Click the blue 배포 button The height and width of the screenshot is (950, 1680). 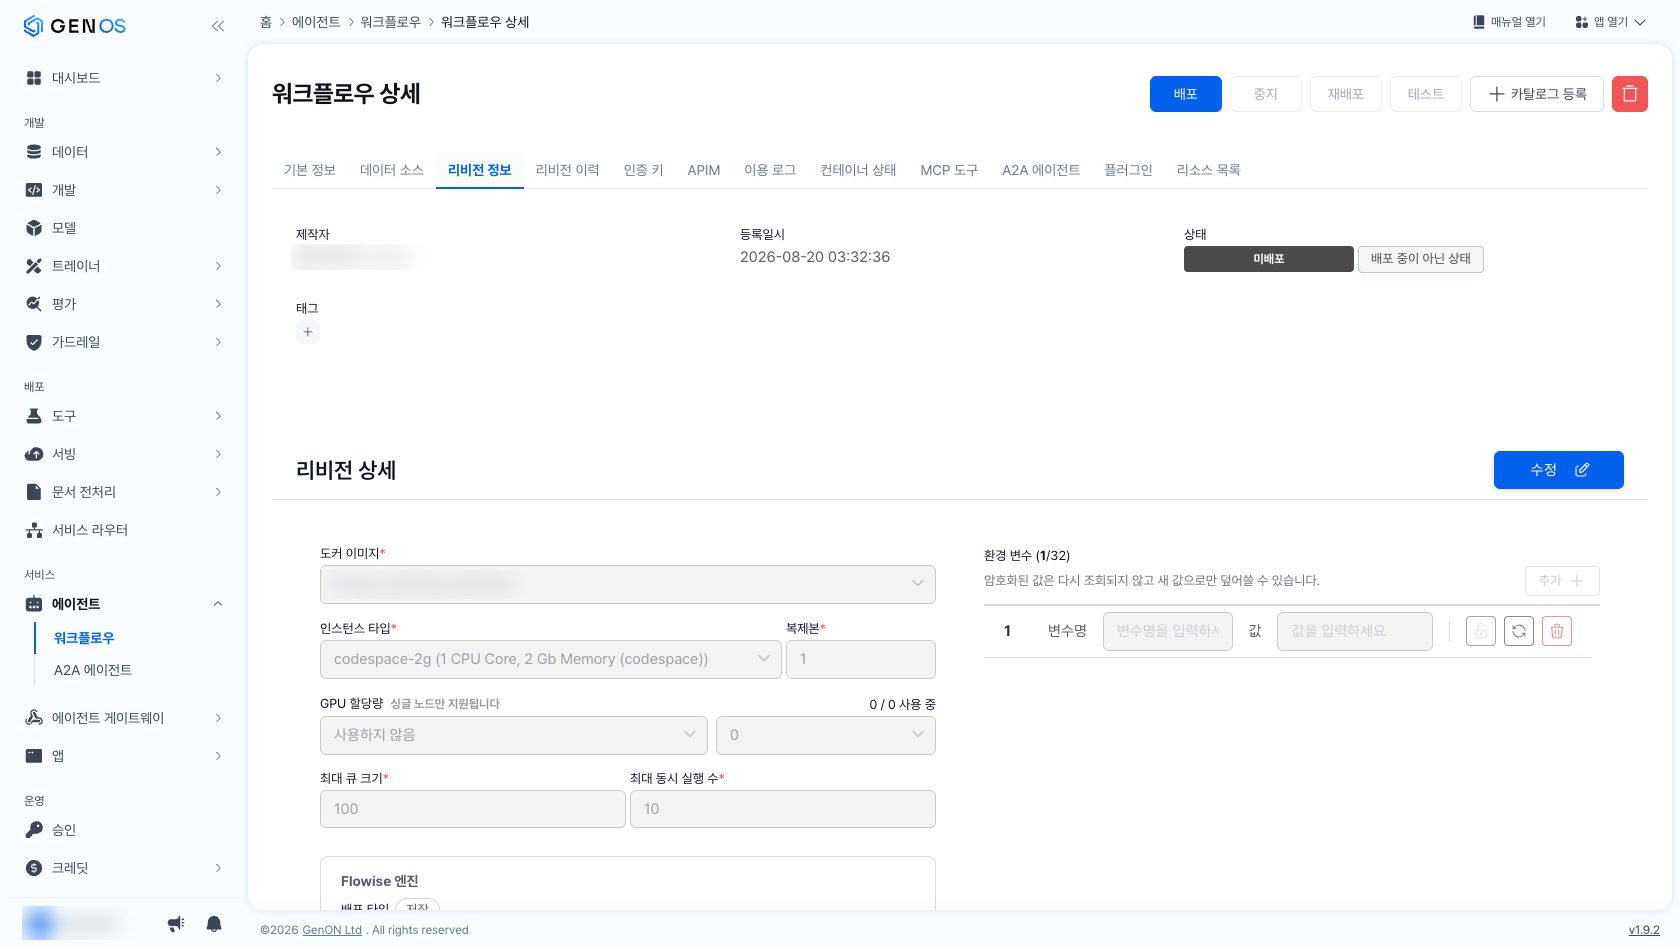(1186, 94)
